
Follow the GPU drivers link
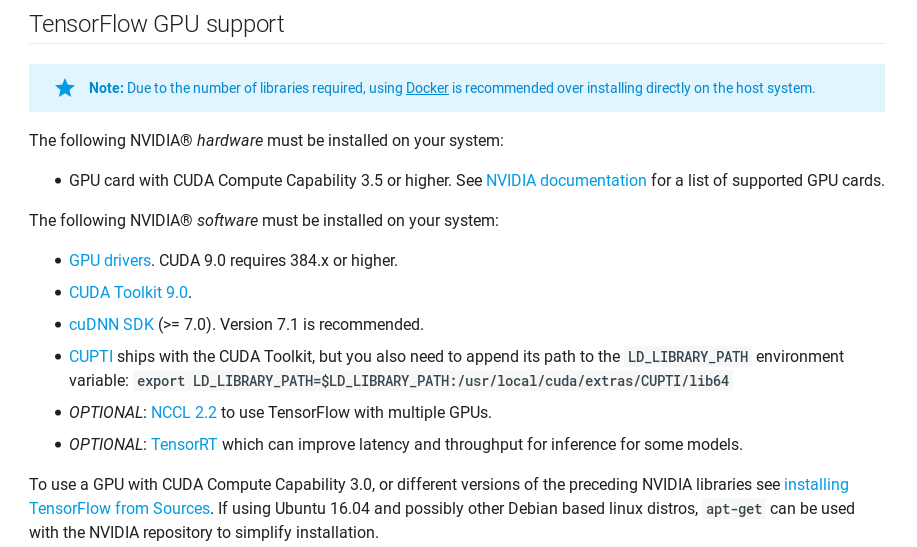110,260
